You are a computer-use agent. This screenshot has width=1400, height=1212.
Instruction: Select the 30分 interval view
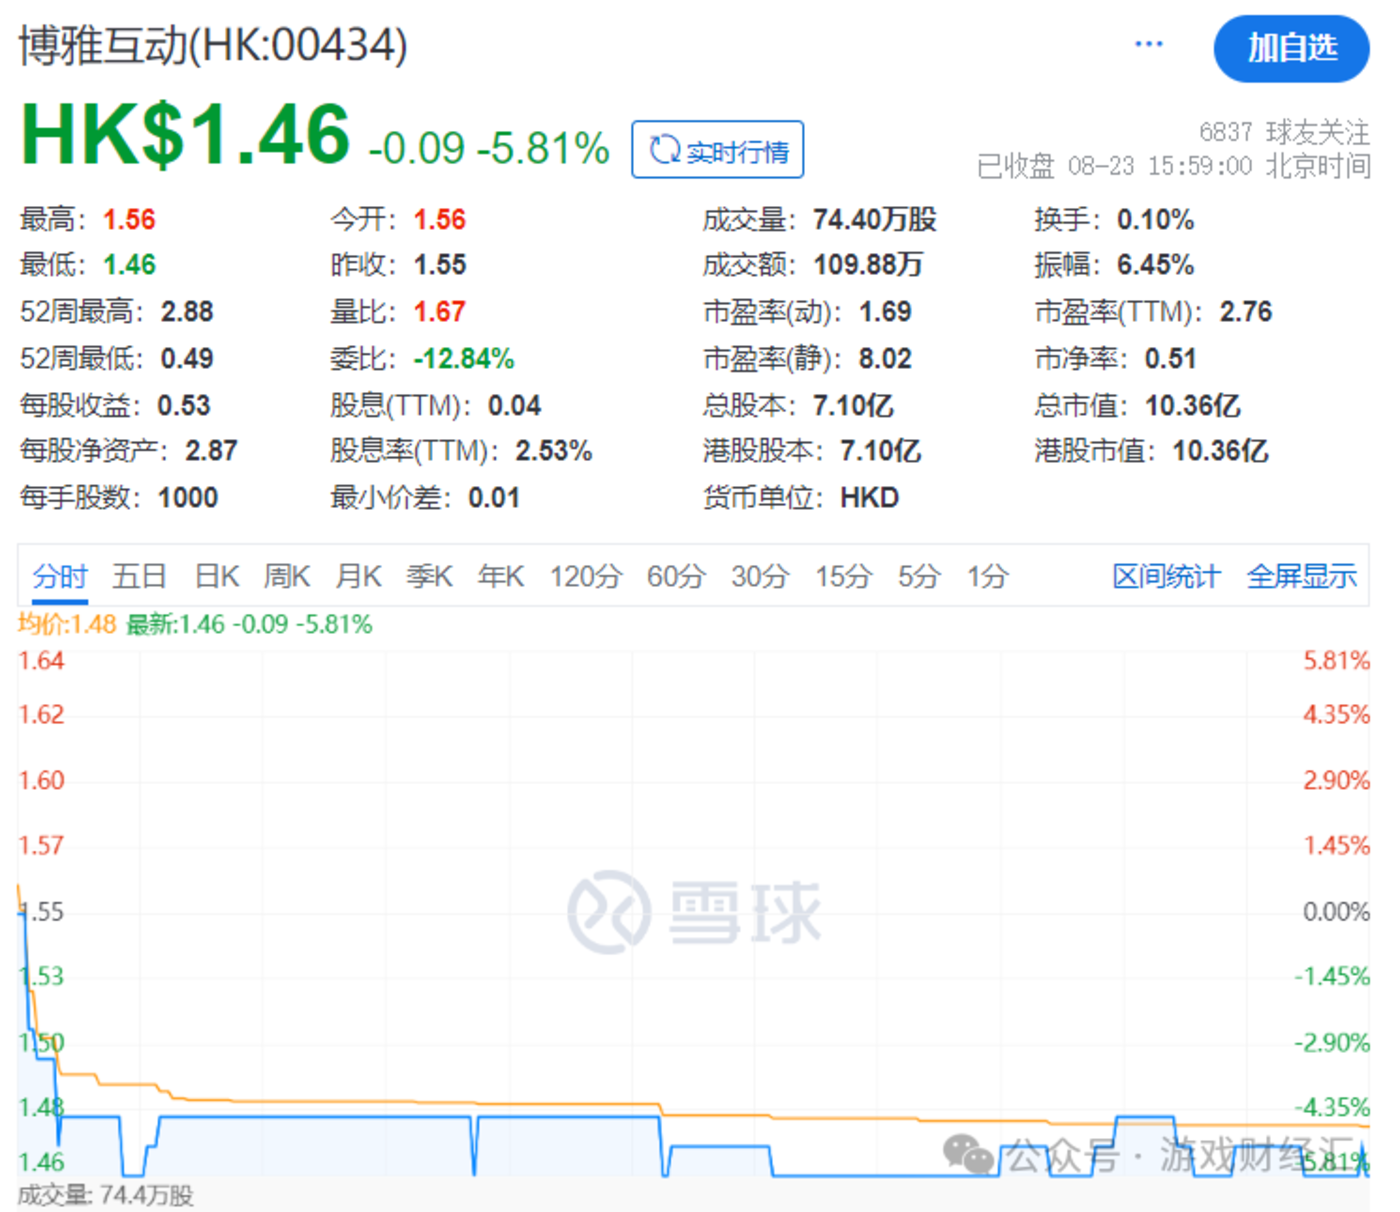pyautogui.click(x=760, y=576)
